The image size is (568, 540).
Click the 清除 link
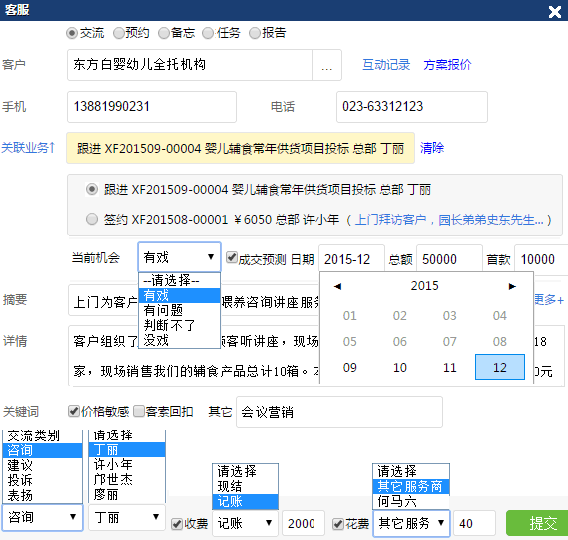432,148
